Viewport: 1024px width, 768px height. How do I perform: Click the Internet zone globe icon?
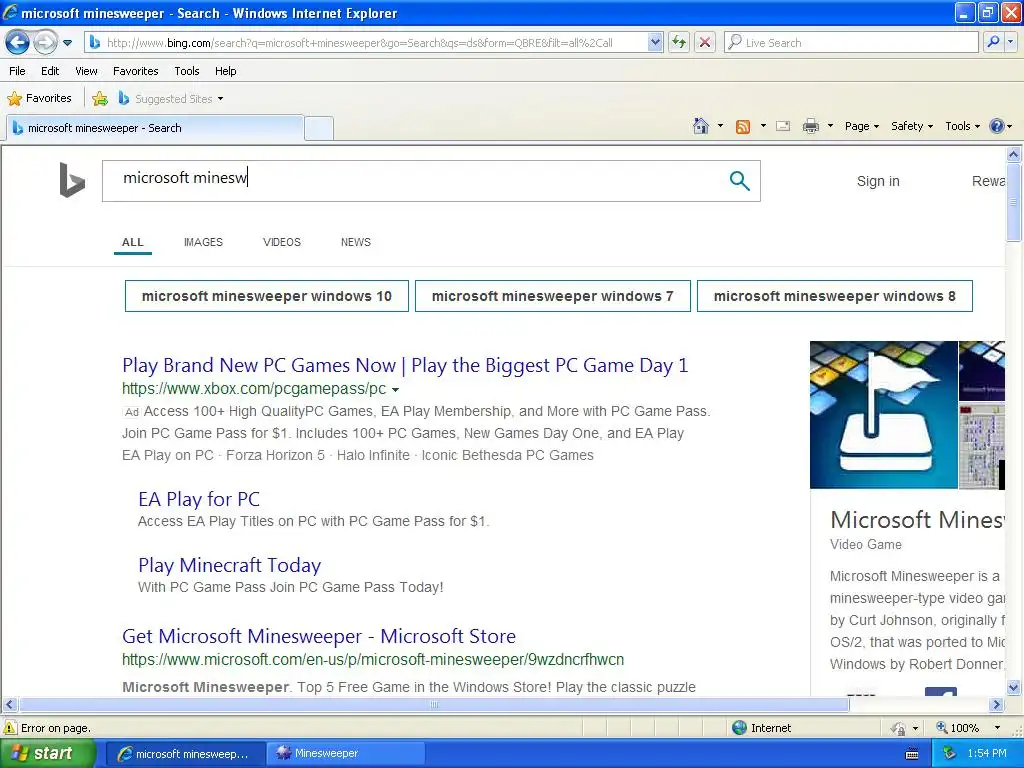tap(739, 728)
